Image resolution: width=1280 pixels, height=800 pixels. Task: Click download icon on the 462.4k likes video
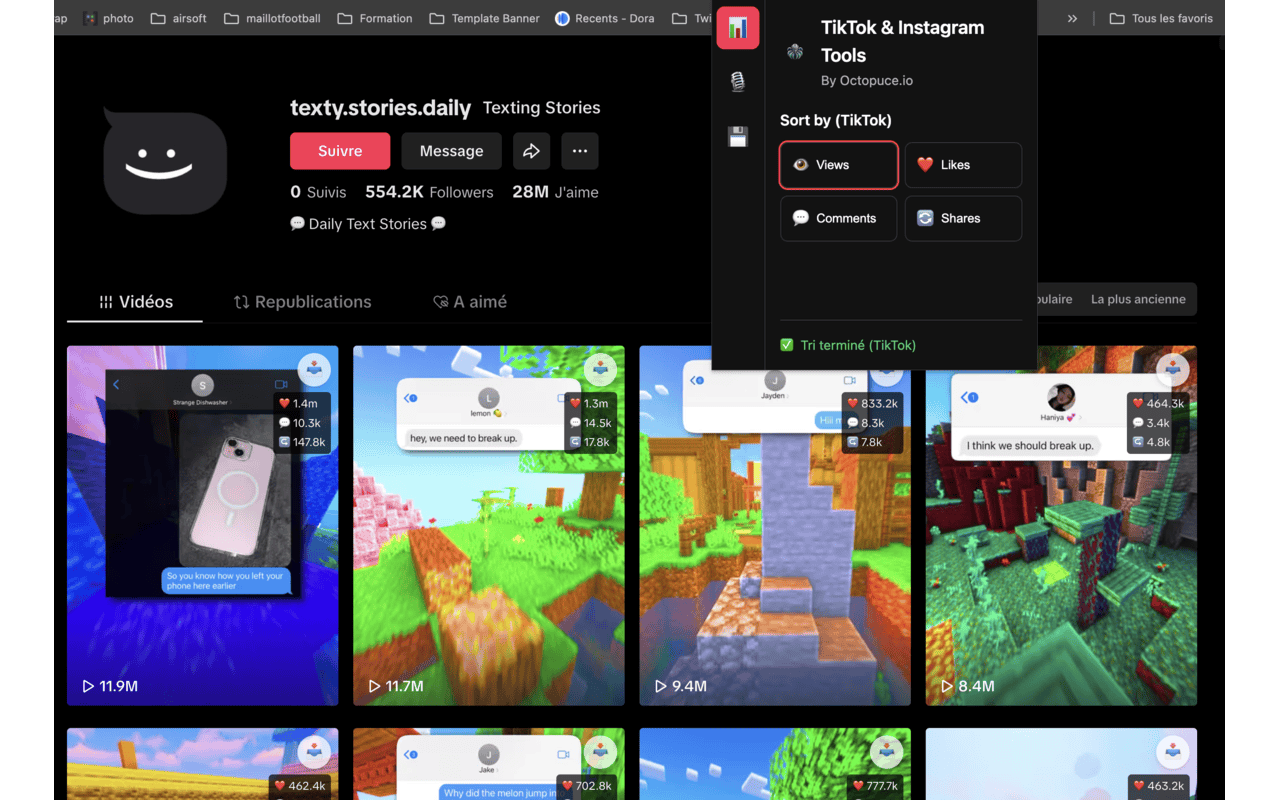315,751
